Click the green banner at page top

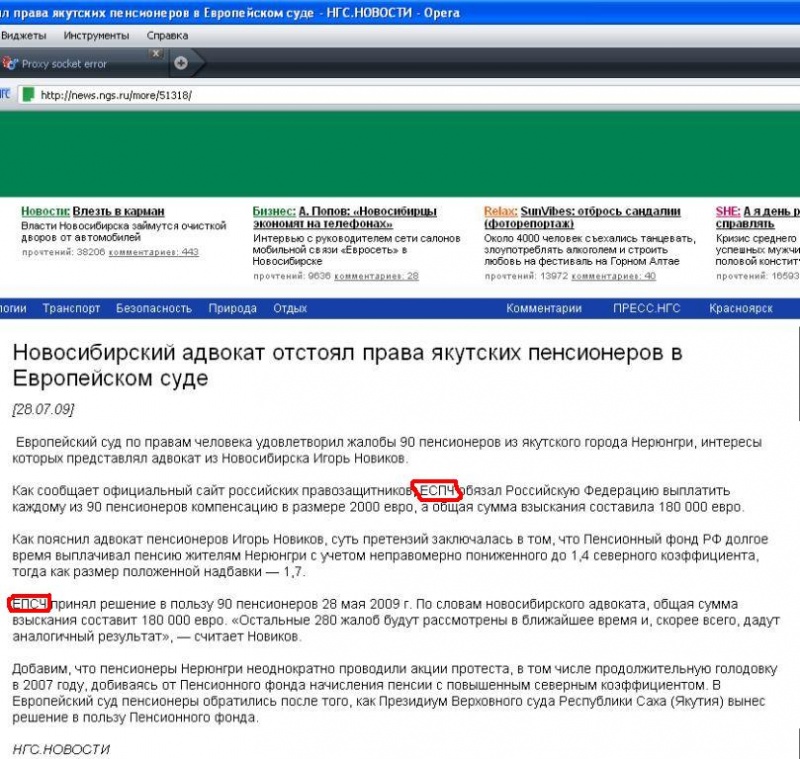(400, 154)
